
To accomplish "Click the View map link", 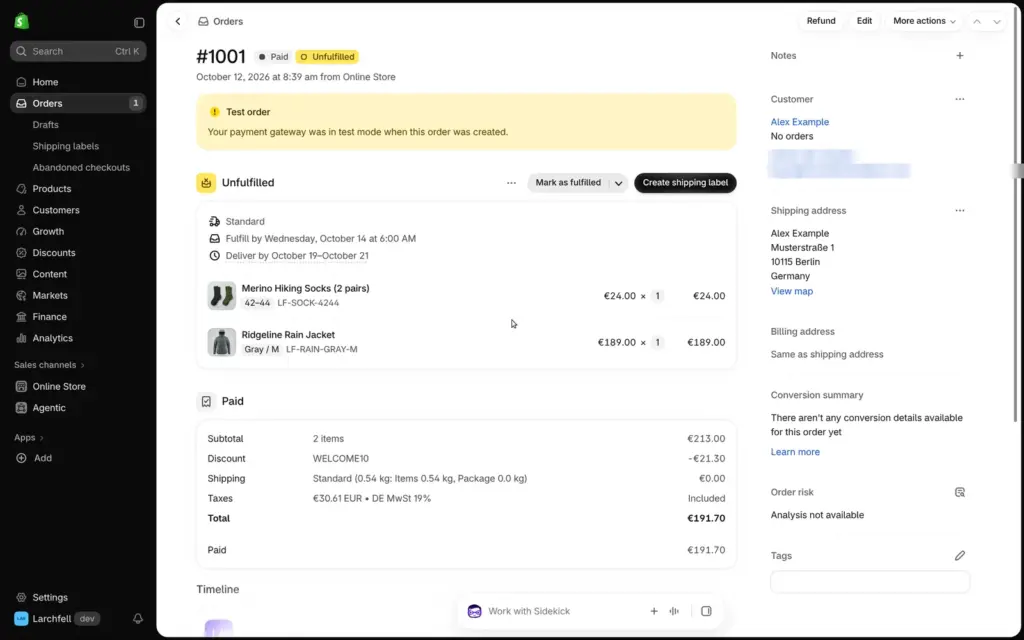I will point(792,291).
